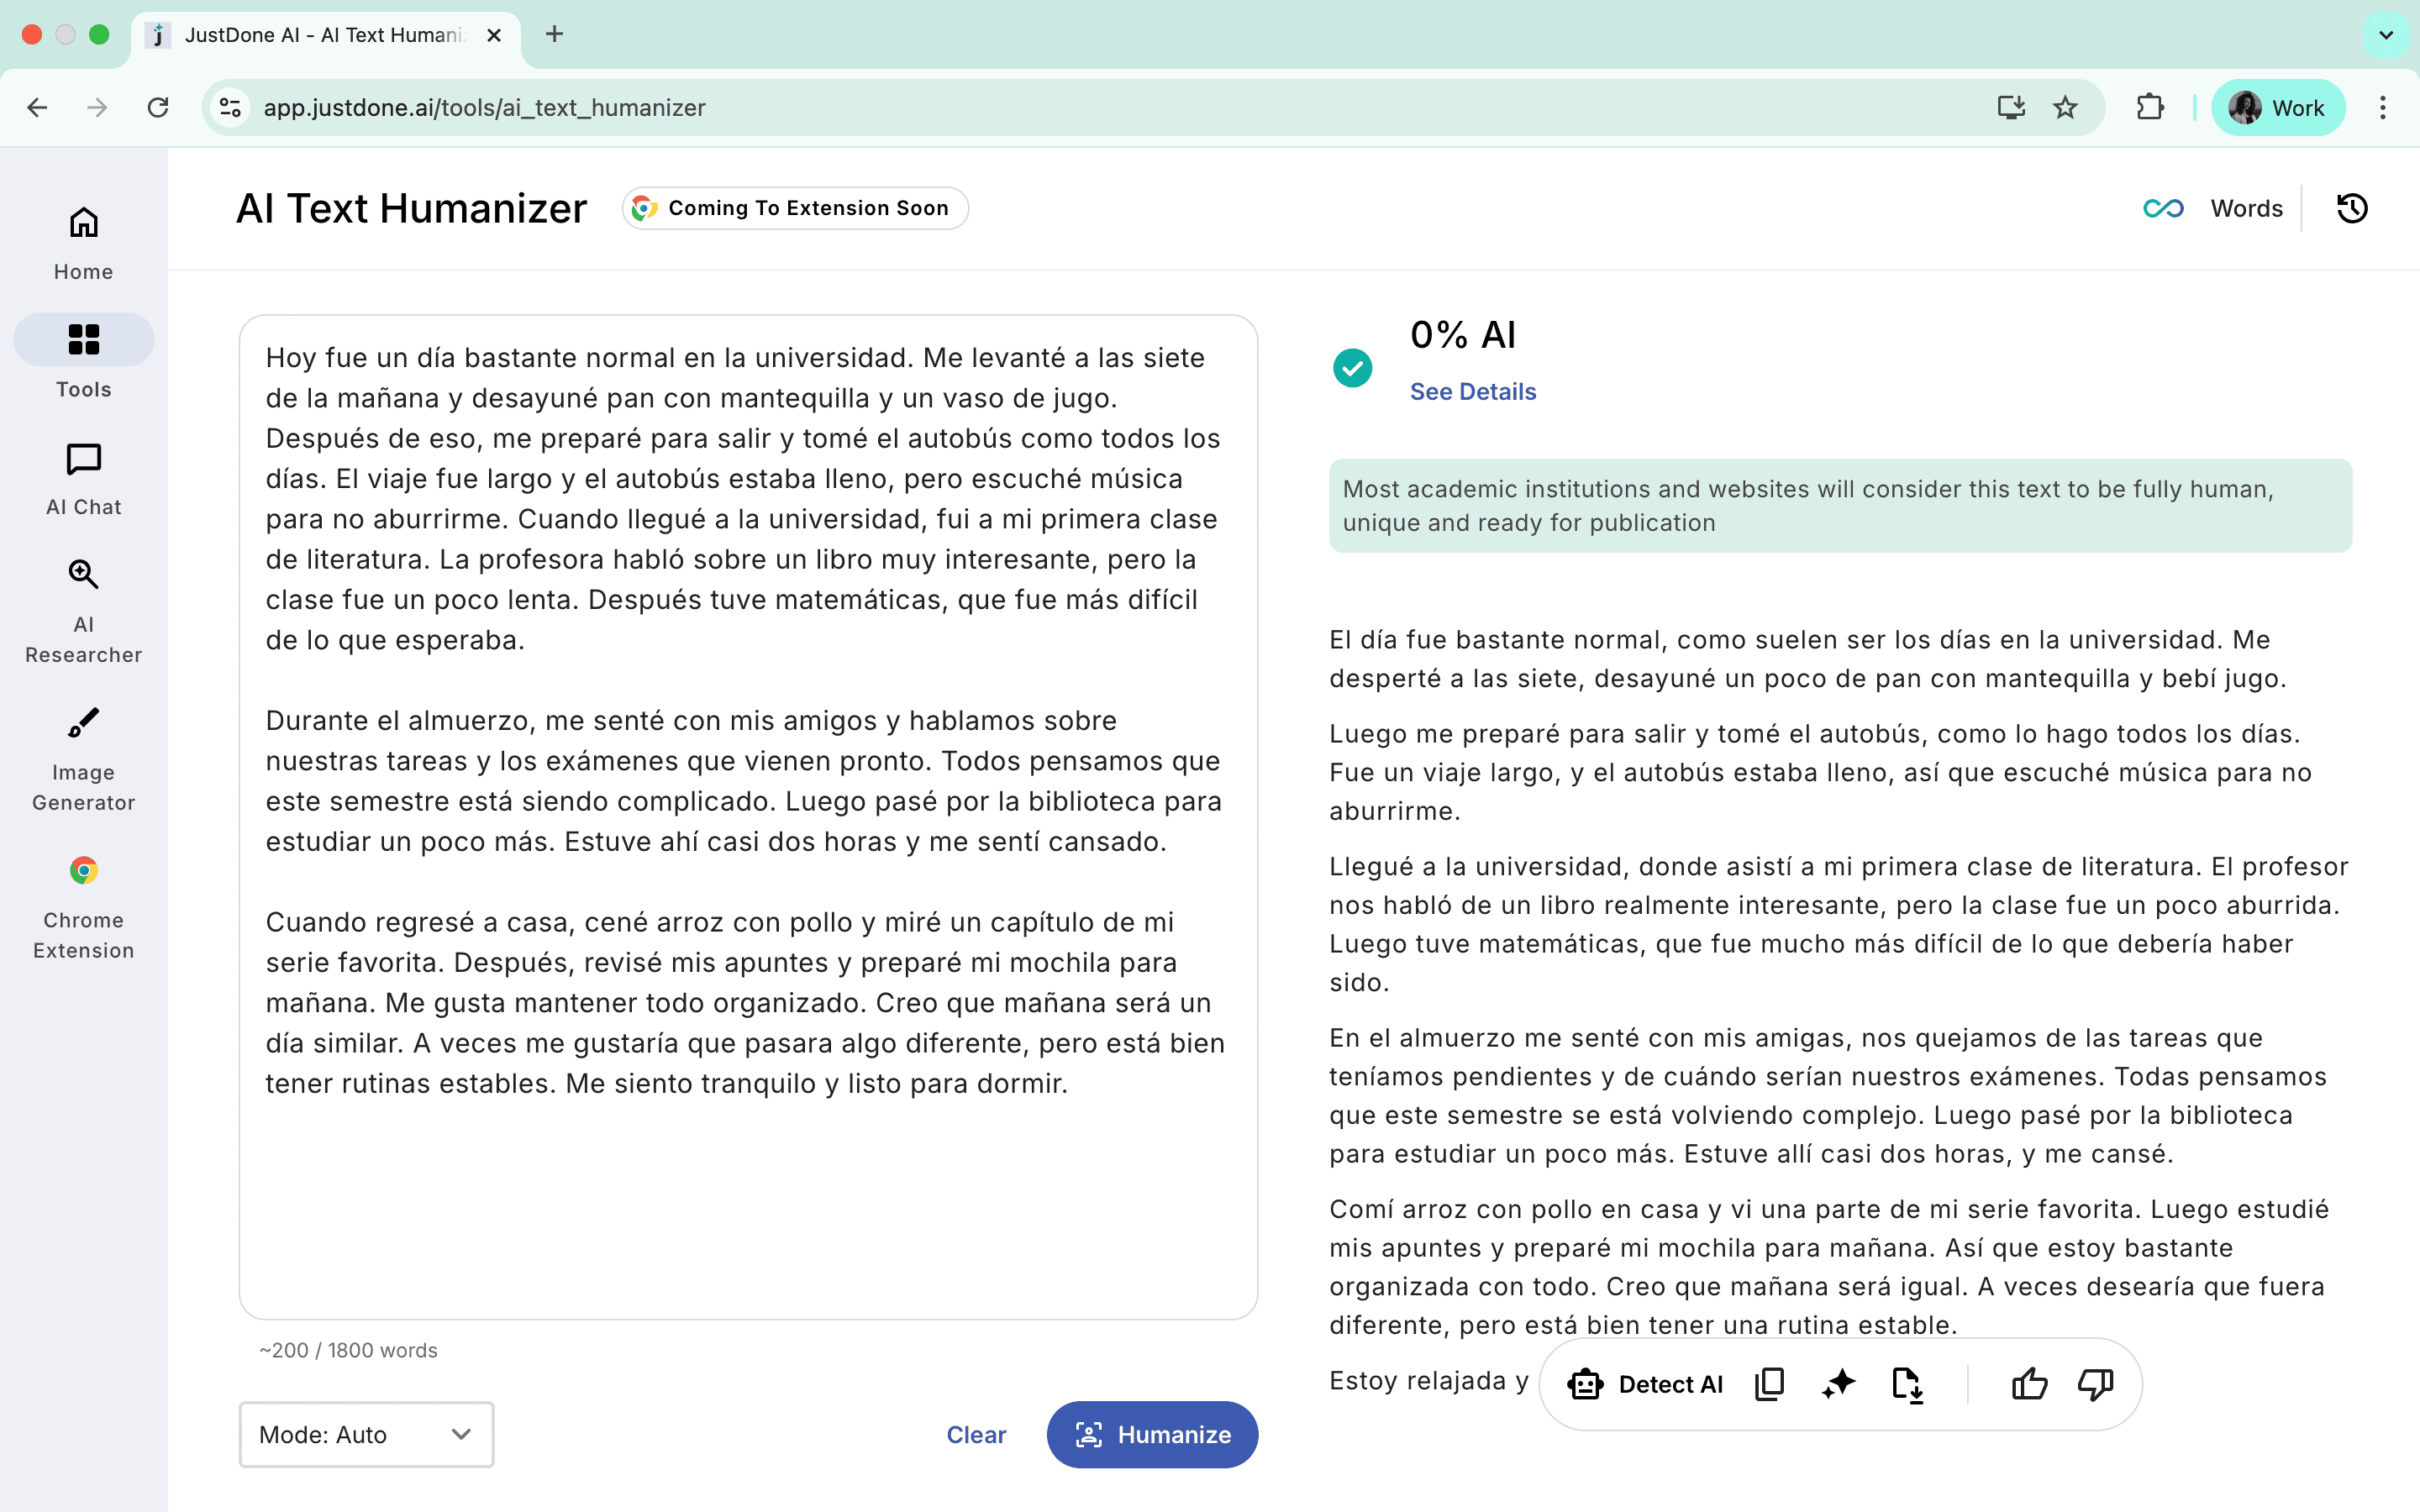Open the Chrome Extension sidebar item

click(x=83, y=906)
